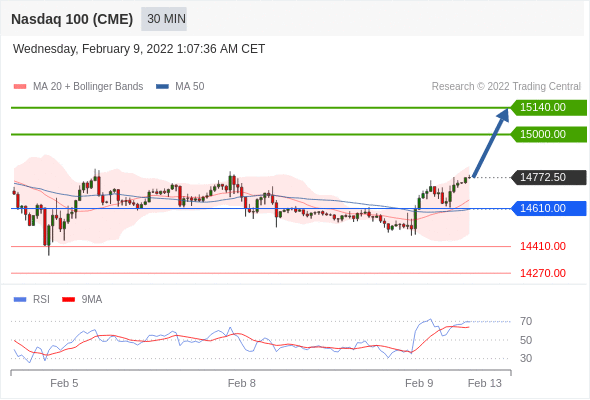Click the Feb 13 date axis marker
The image size is (590, 400).
point(485,383)
